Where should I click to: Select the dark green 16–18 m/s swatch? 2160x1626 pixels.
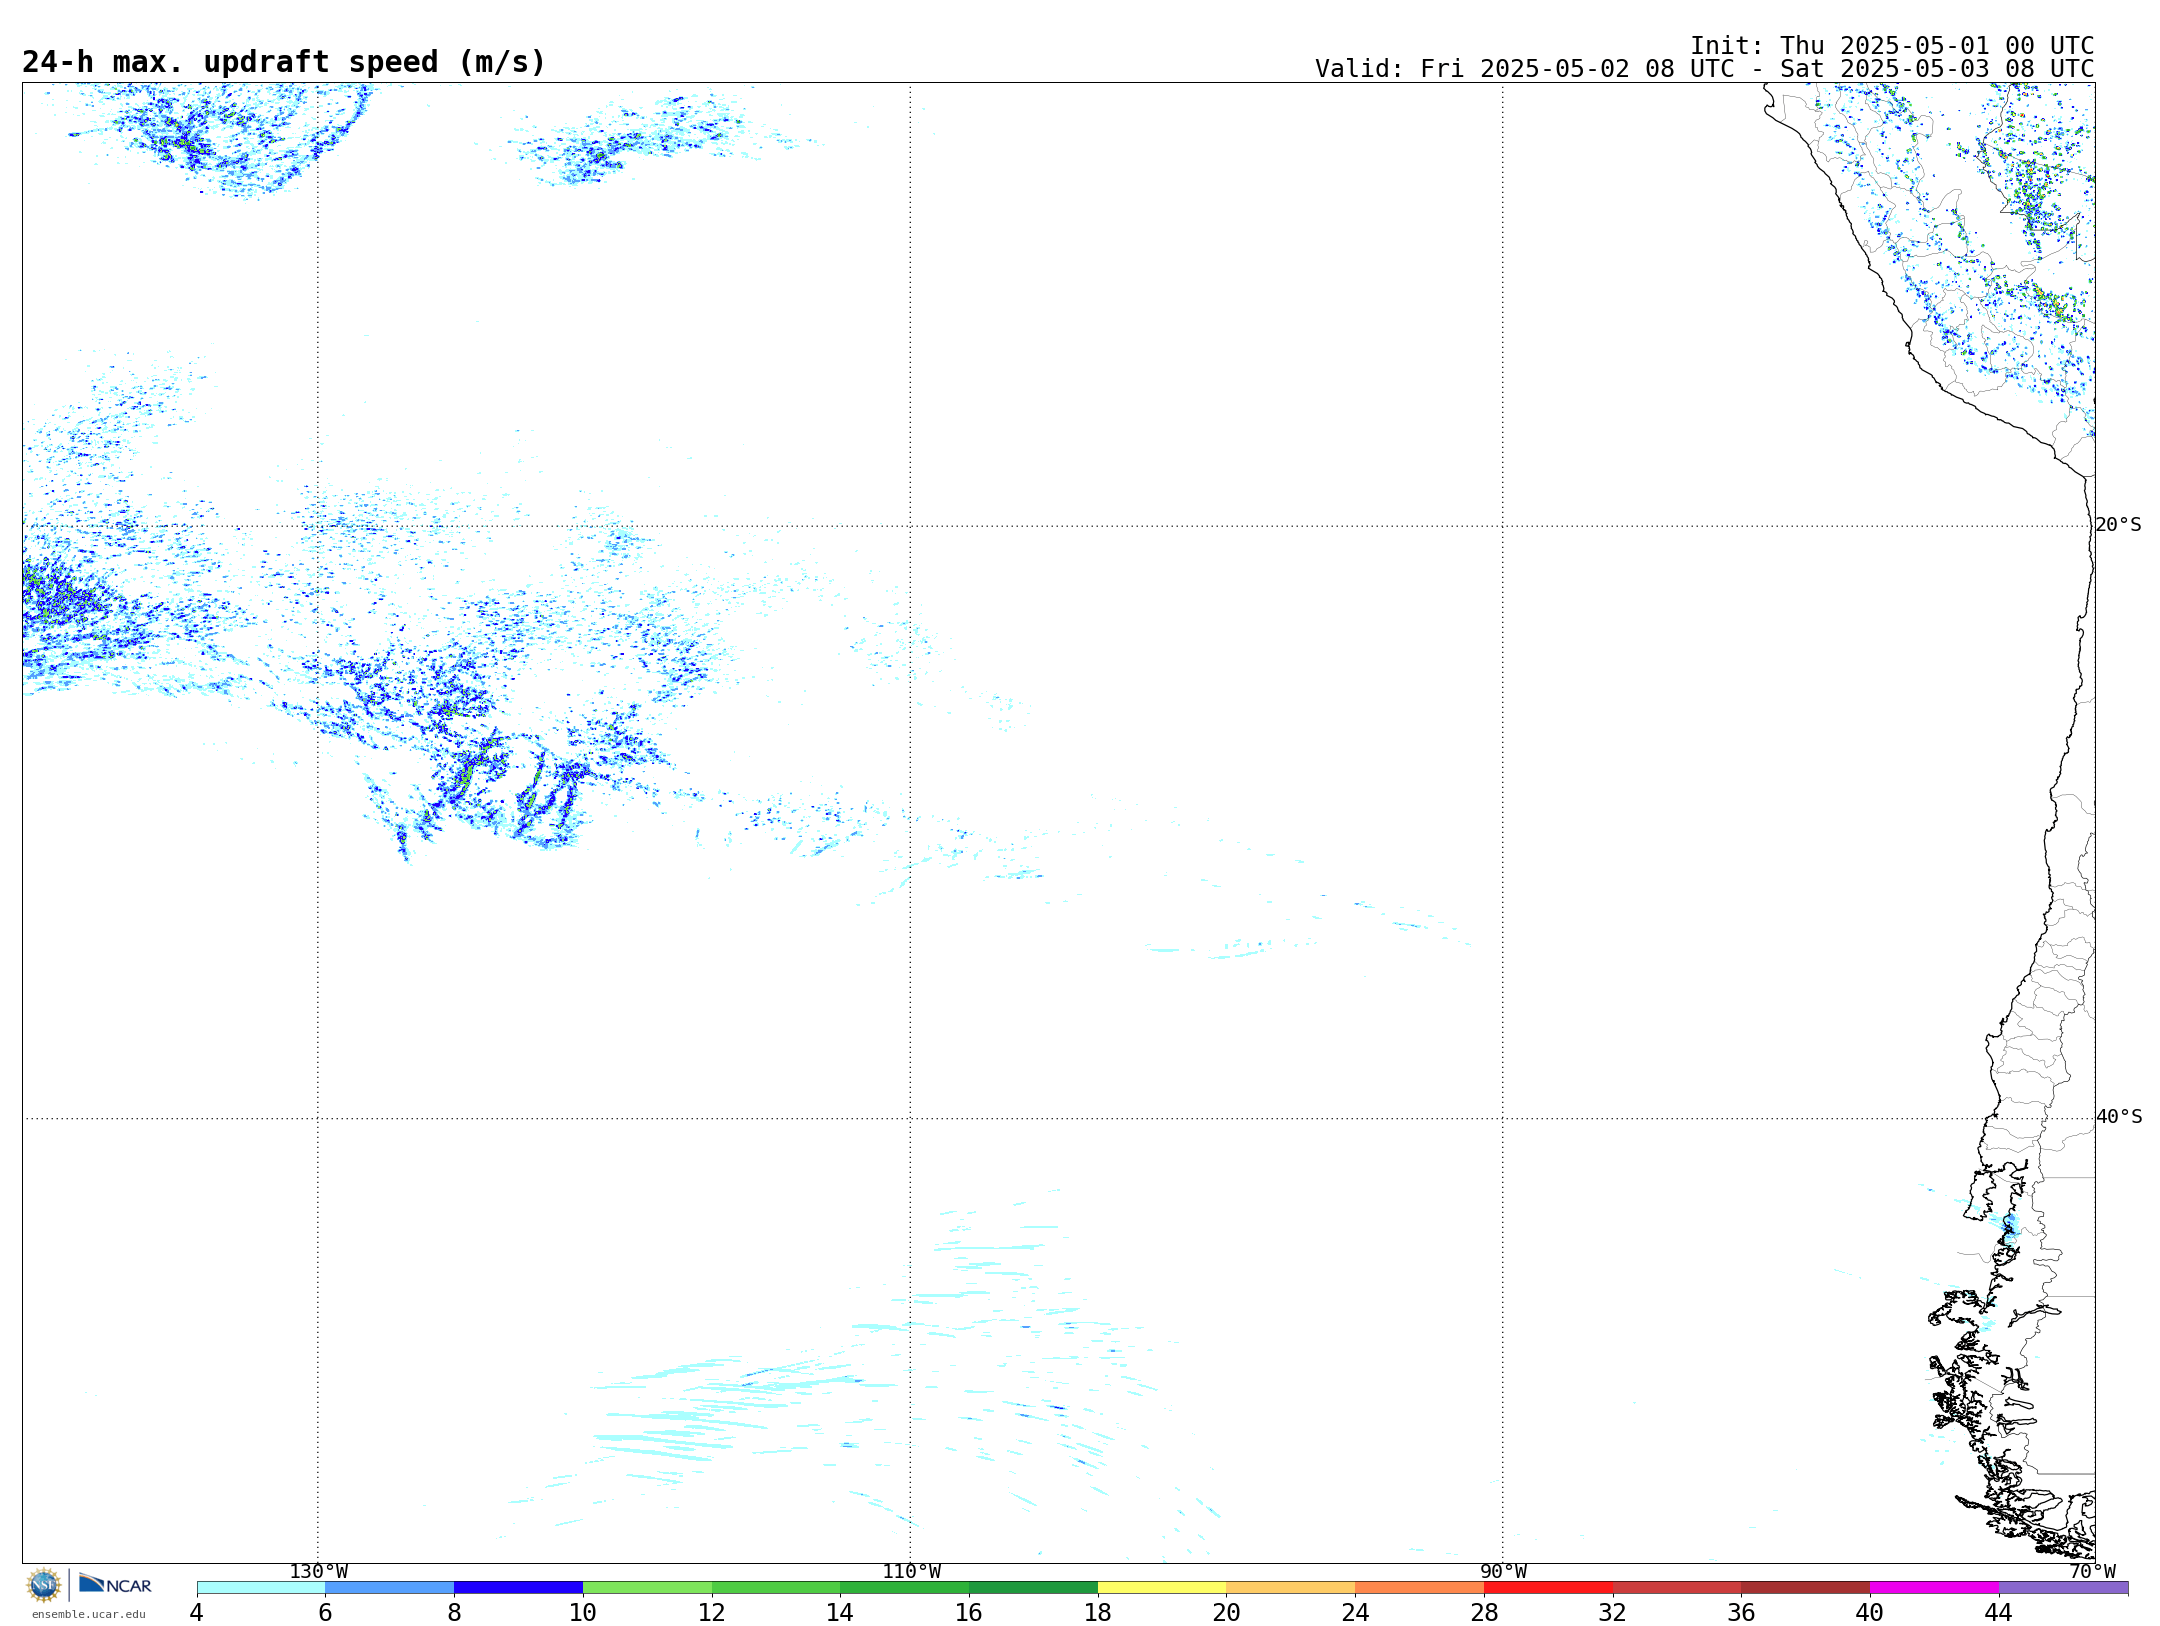pos(1033,1588)
